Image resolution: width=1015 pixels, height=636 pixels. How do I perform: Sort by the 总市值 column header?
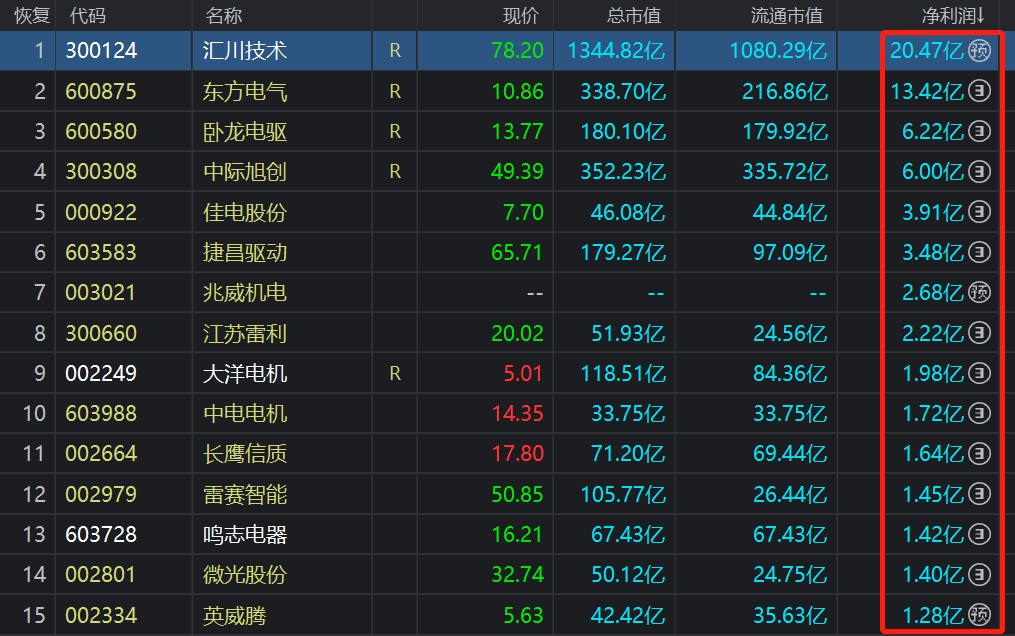(x=634, y=15)
